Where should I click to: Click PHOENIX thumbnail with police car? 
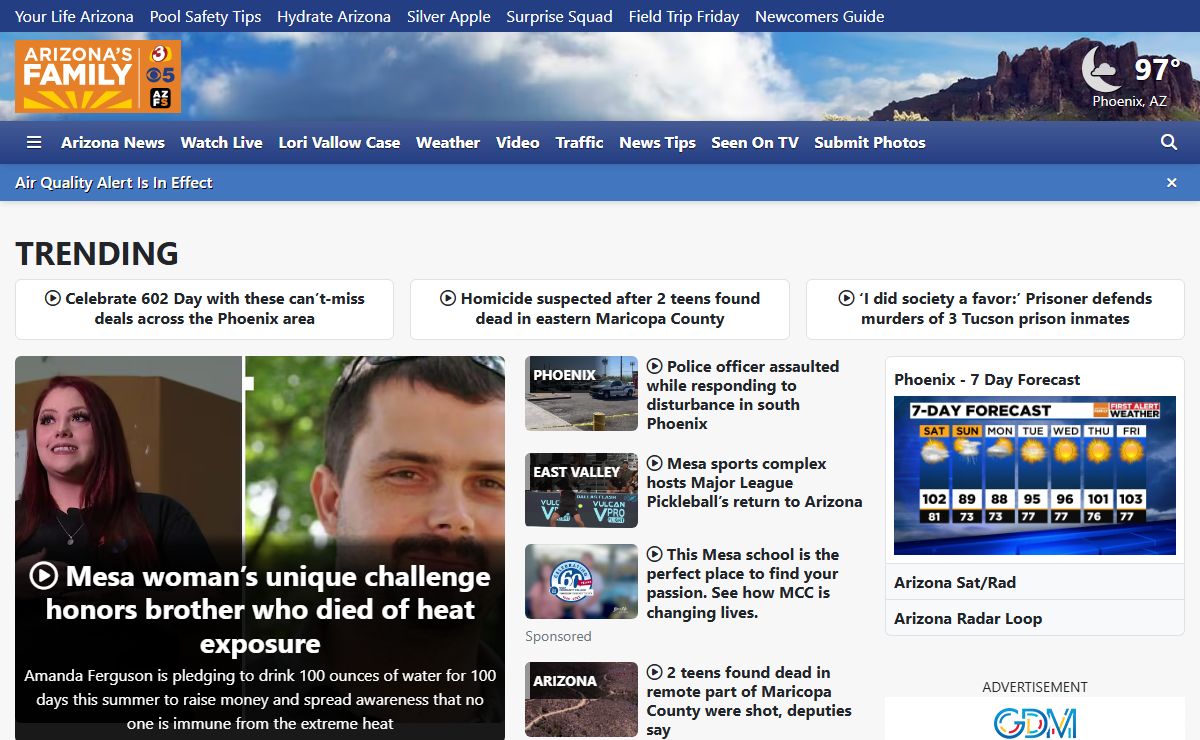(581, 394)
